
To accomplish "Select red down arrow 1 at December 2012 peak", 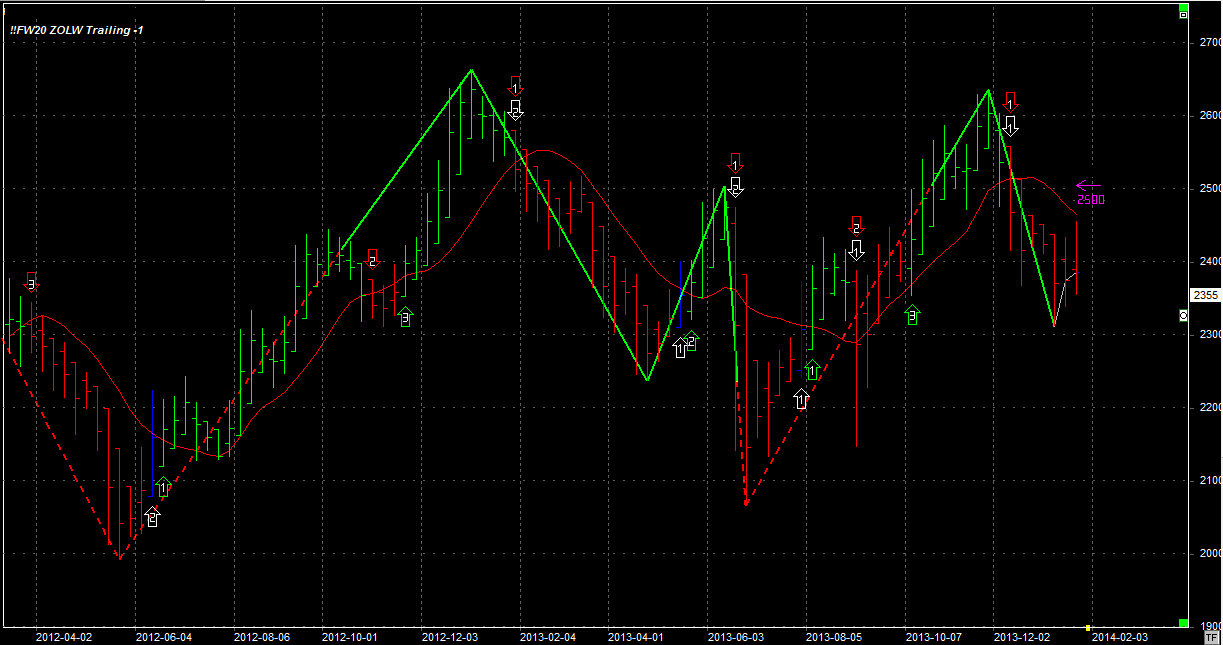I will pos(515,85).
